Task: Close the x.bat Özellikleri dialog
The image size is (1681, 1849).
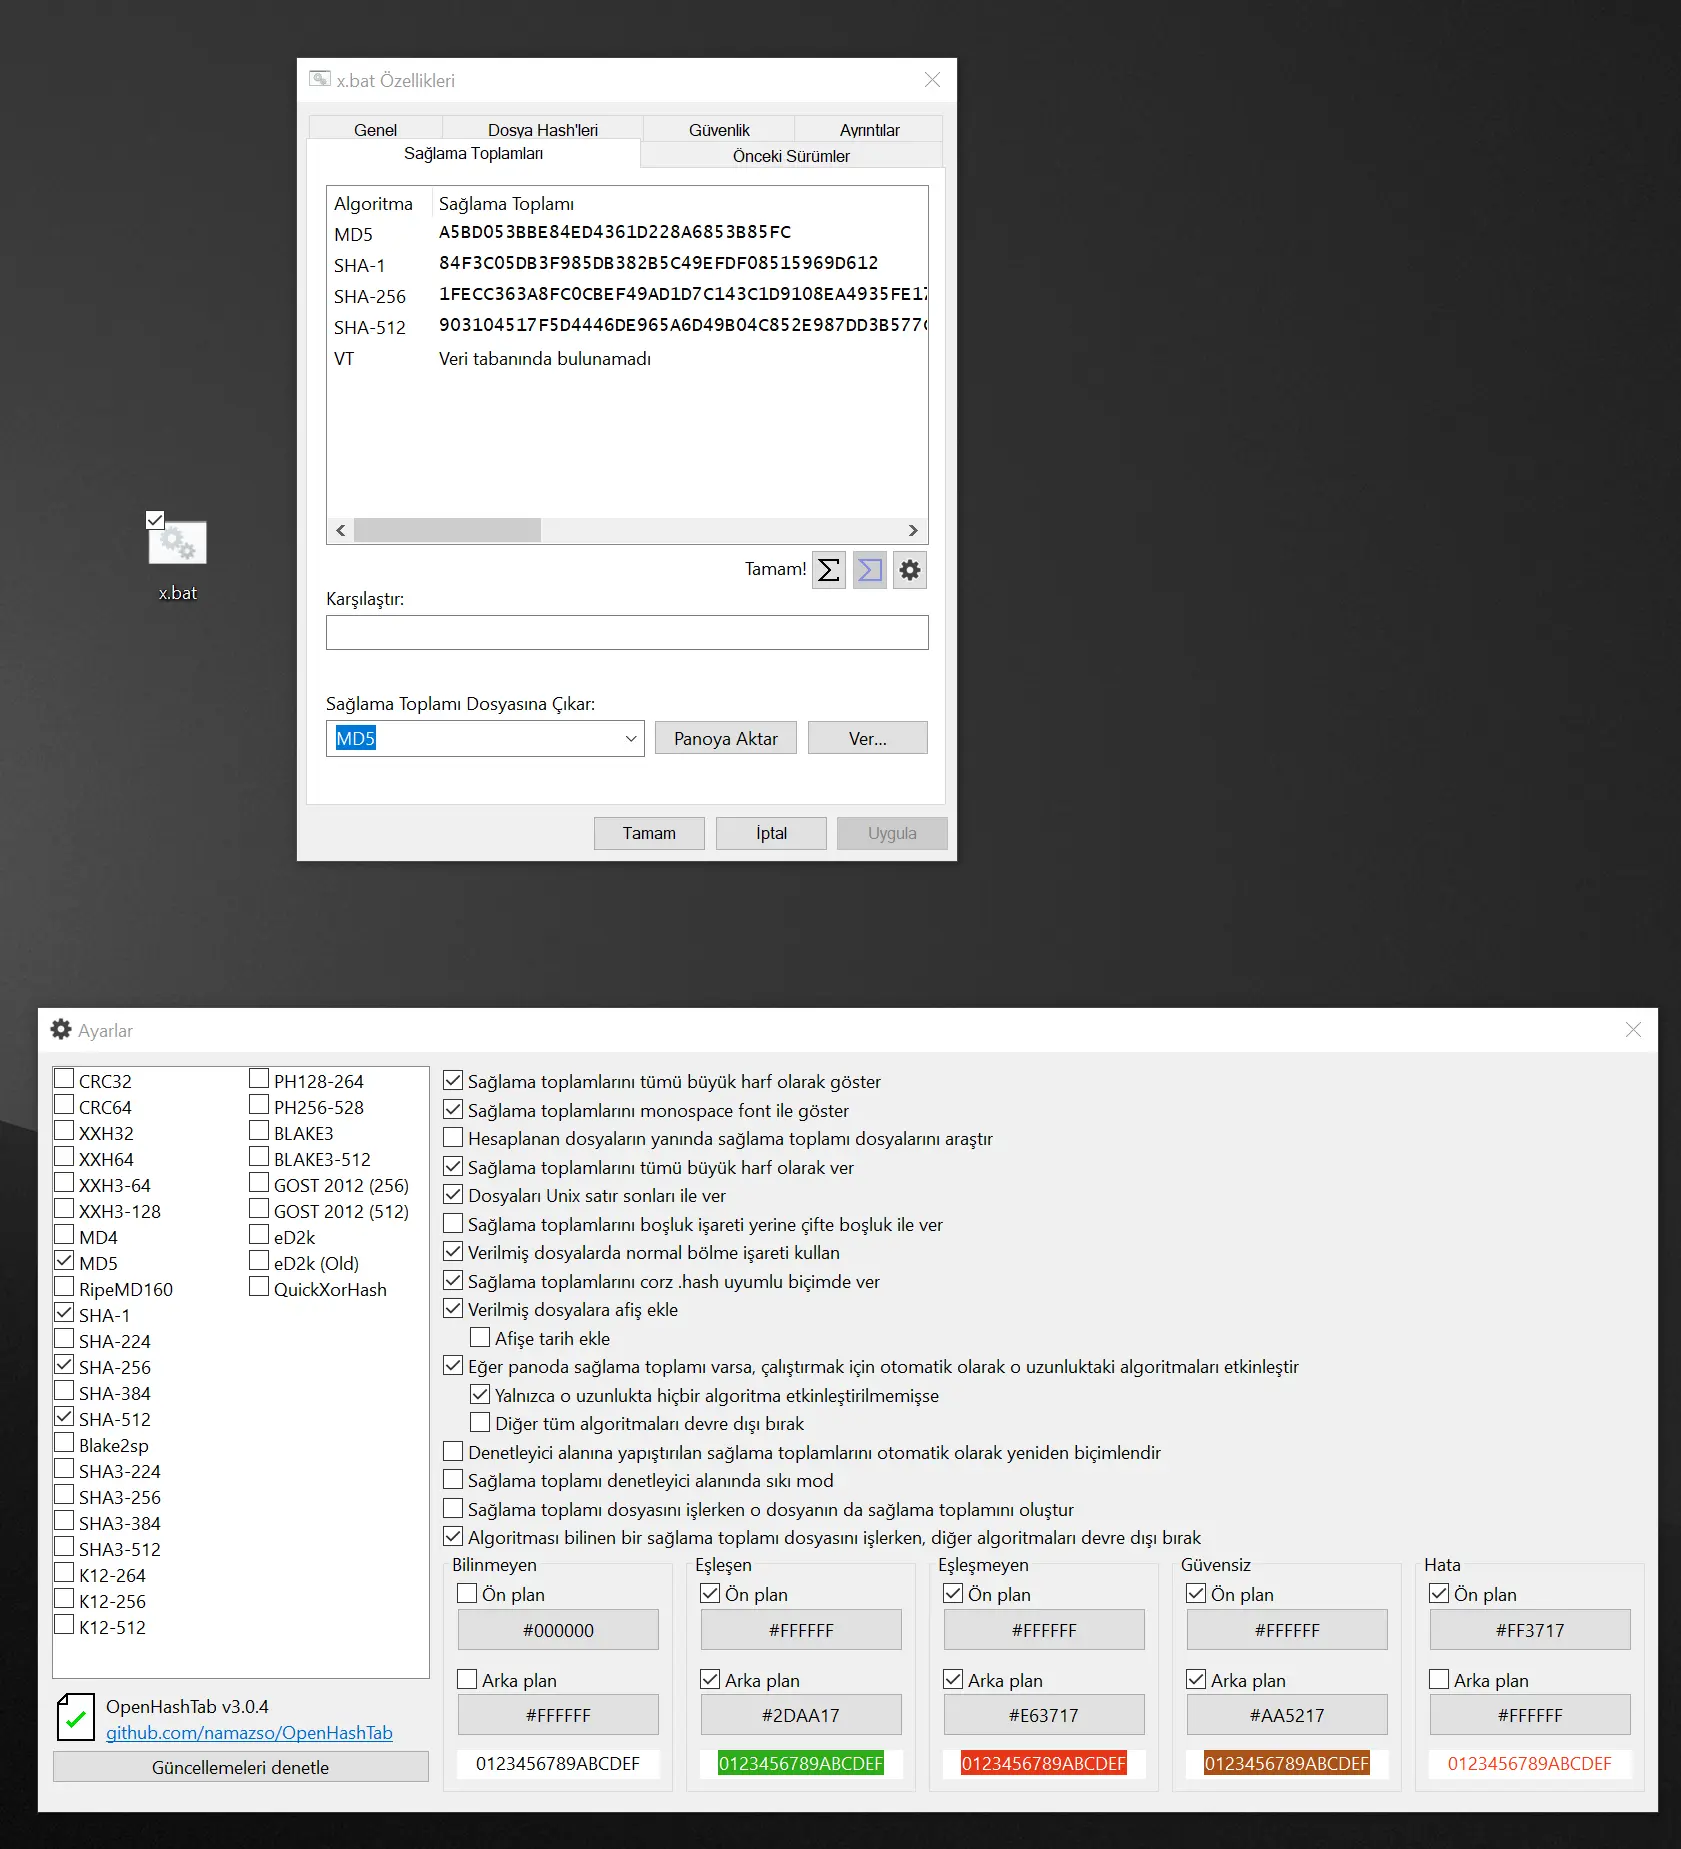Action: click(932, 80)
